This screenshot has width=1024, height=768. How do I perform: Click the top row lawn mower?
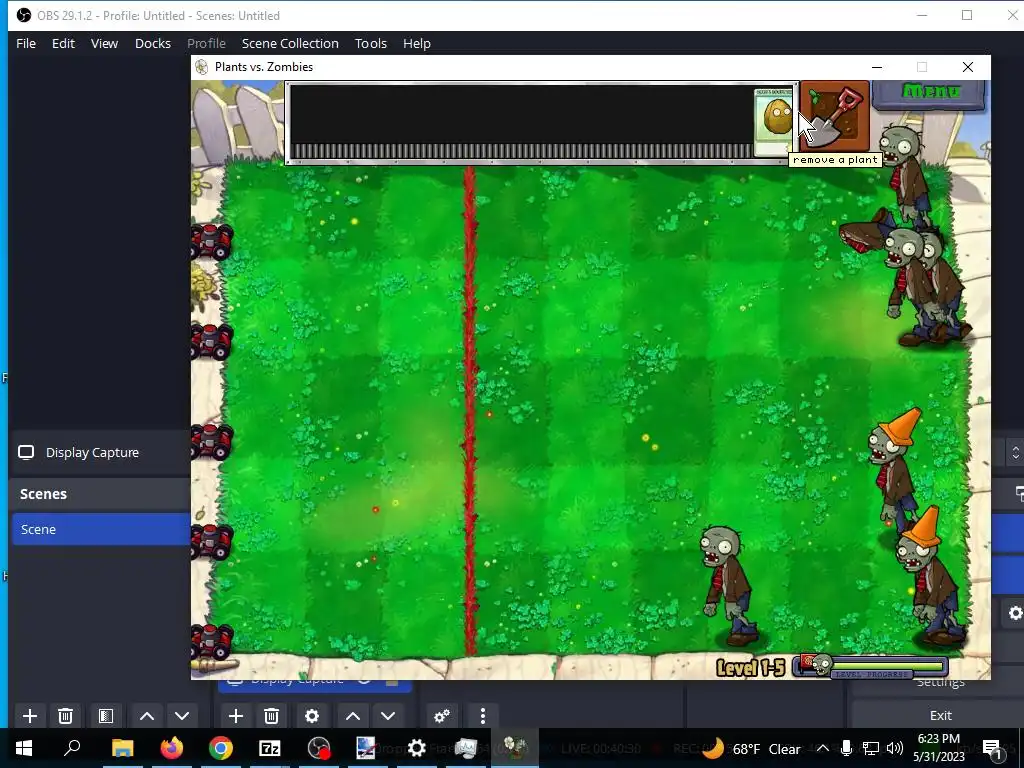(x=212, y=241)
